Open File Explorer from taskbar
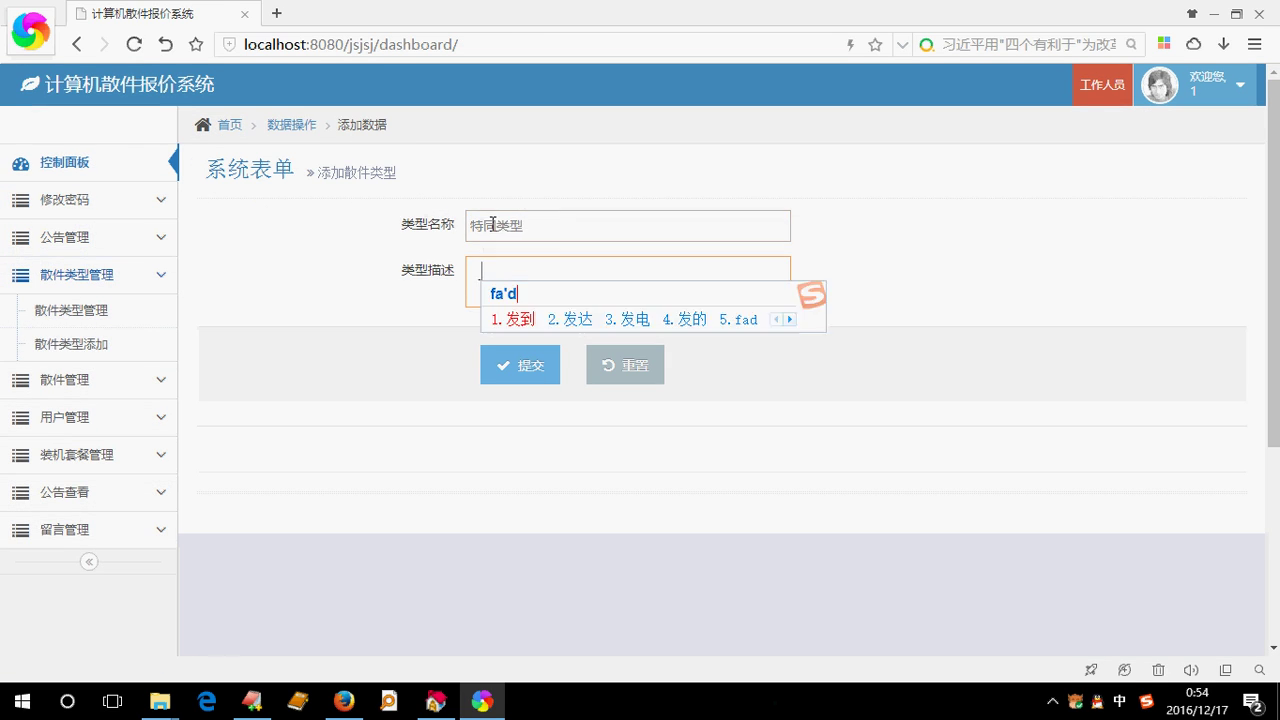 coord(160,701)
